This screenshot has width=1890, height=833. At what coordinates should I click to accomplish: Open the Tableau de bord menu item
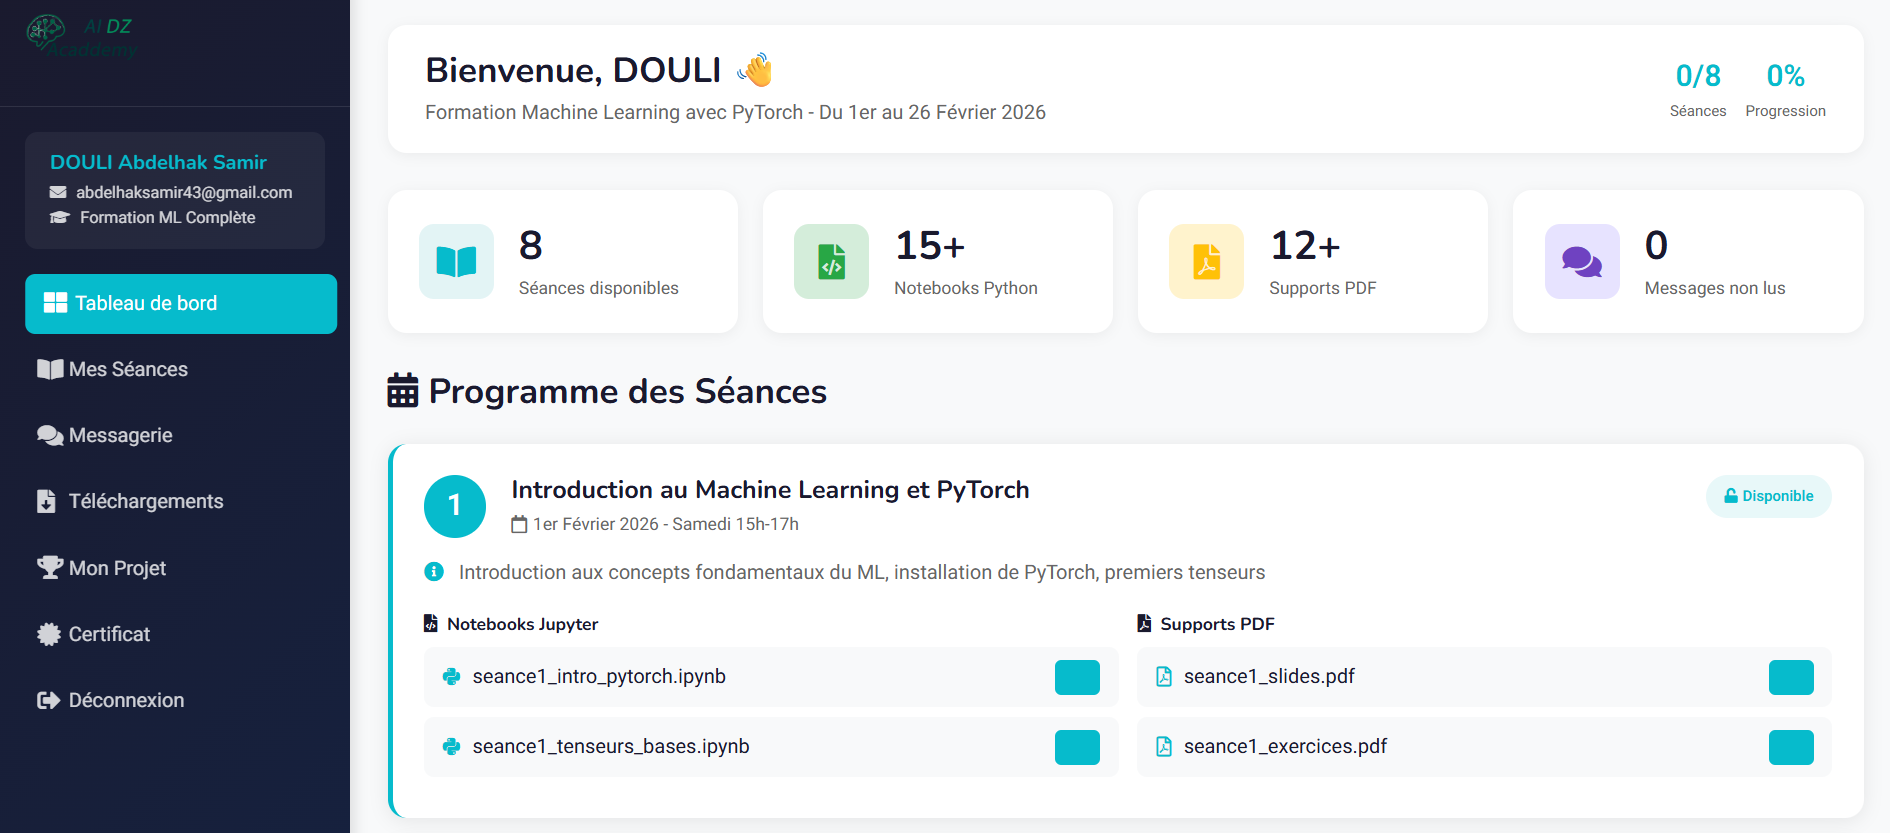click(181, 304)
